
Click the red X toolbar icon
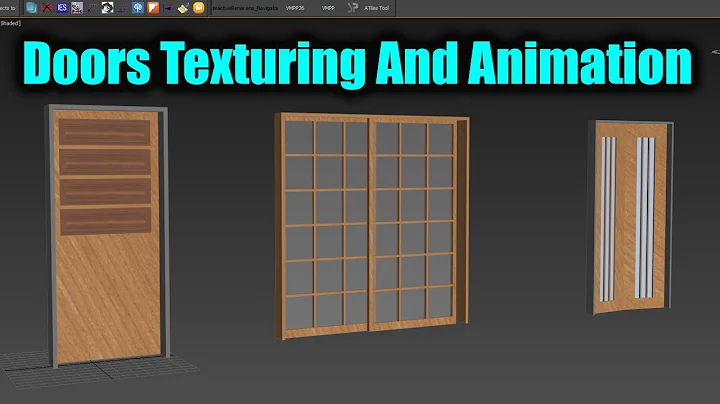click(x=46, y=7)
